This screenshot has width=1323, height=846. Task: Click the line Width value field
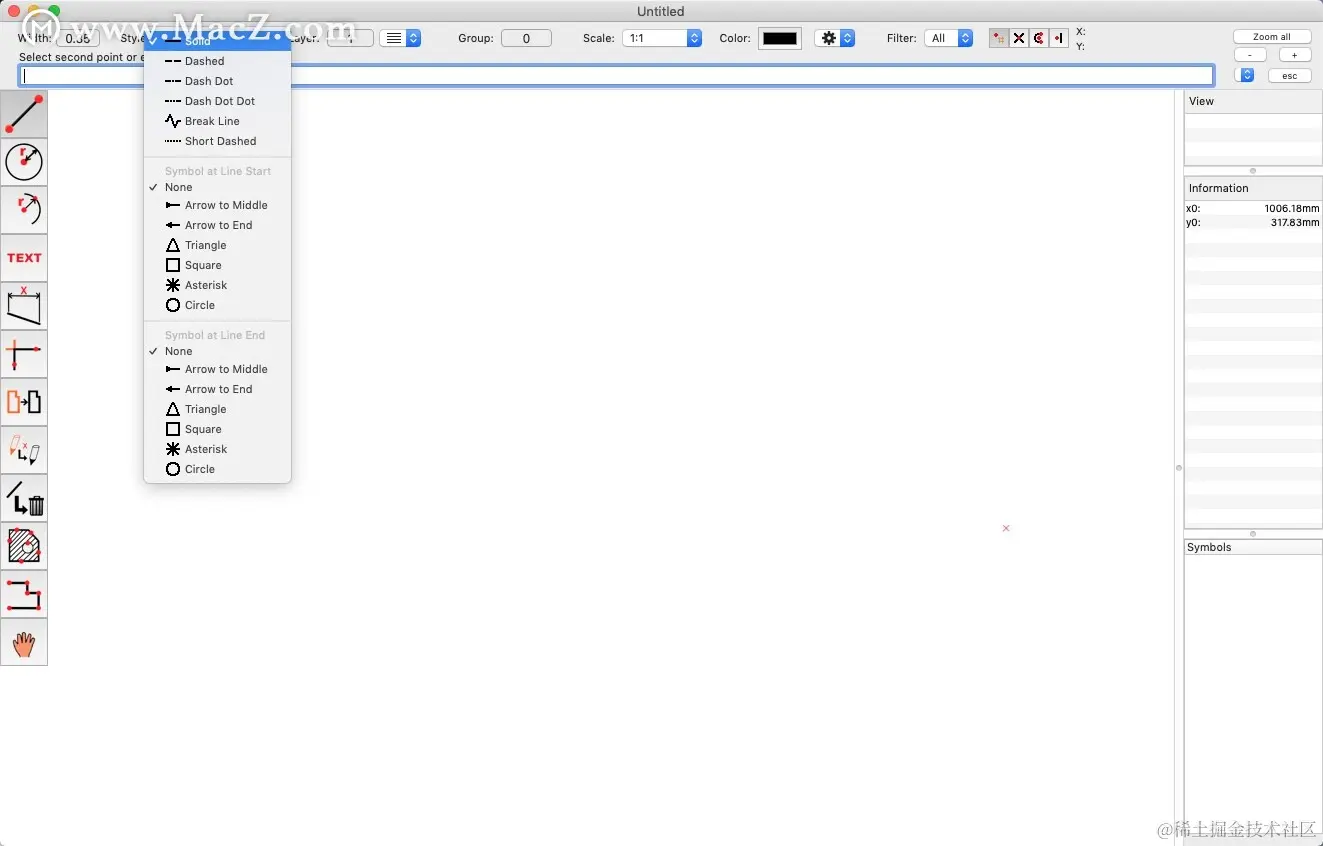(x=79, y=38)
